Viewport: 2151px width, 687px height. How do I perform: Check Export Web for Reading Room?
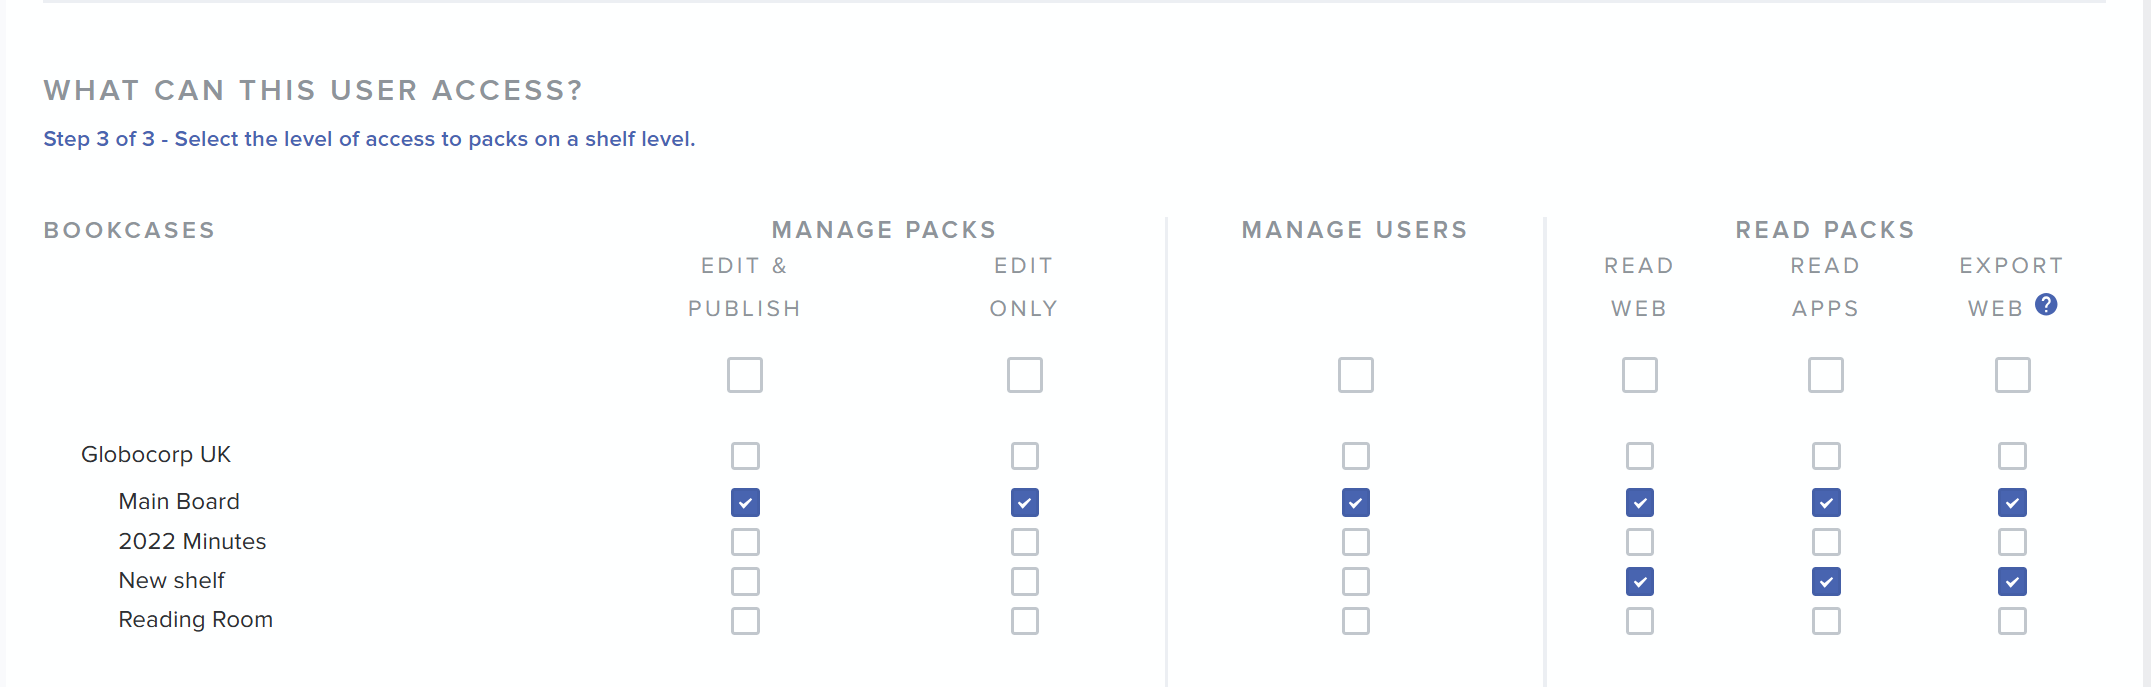[x=2012, y=621]
